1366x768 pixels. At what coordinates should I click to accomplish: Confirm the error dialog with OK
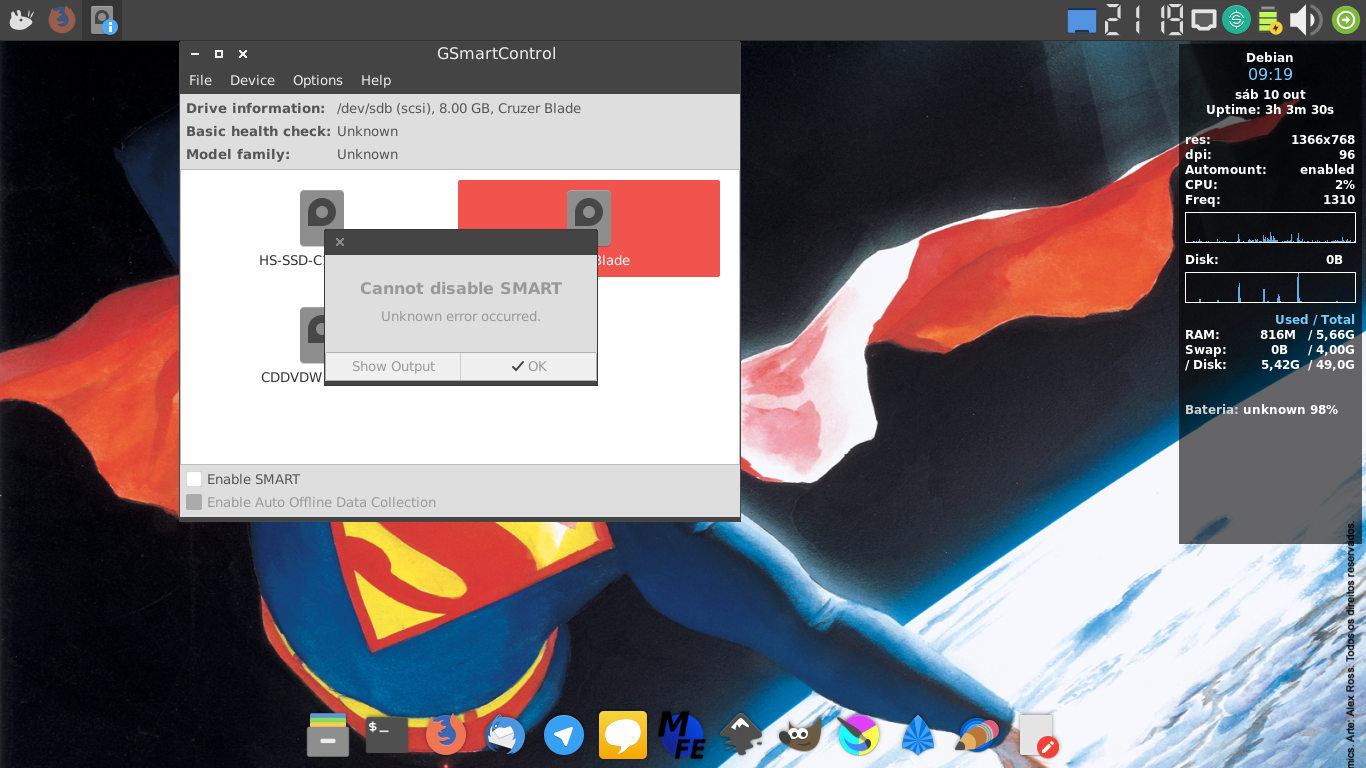(x=529, y=366)
